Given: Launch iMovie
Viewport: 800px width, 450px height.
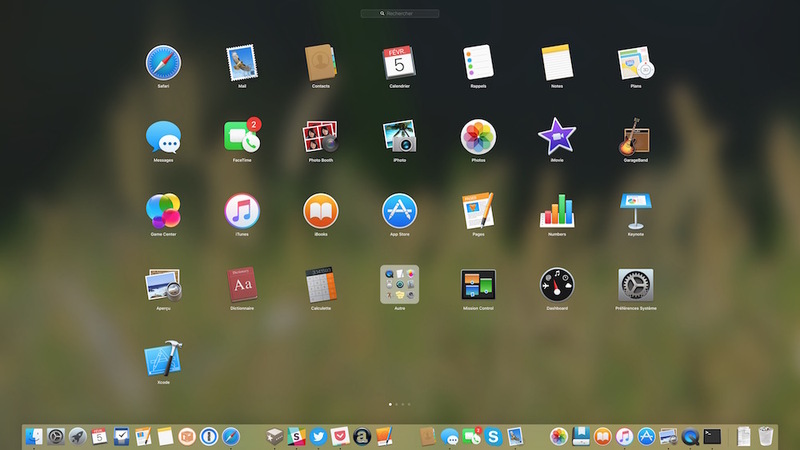Looking at the screenshot, I should 557,136.
